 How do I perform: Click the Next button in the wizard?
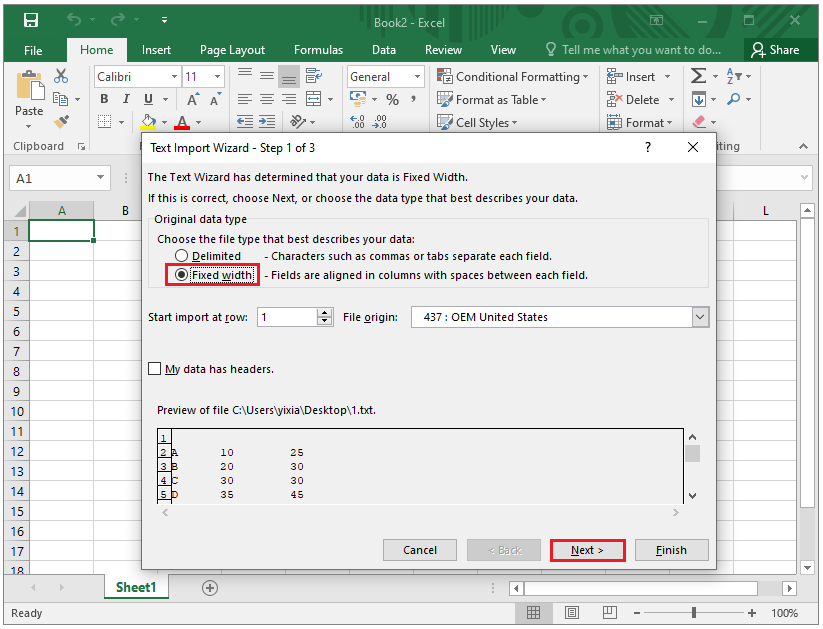click(587, 549)
